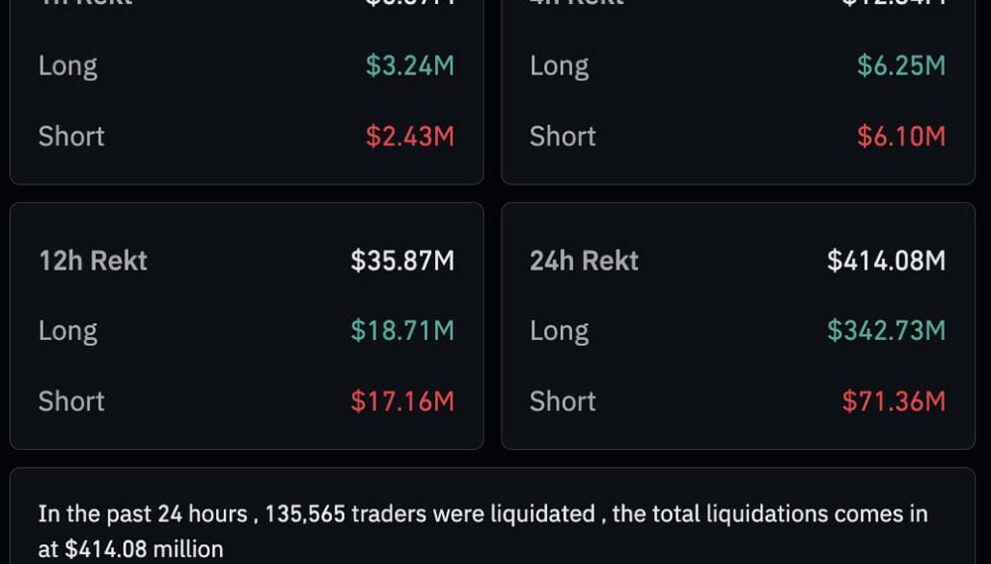This screenshot has height=564, width=991.
Task: Click the green $342.73M long value
Action: 886,331
